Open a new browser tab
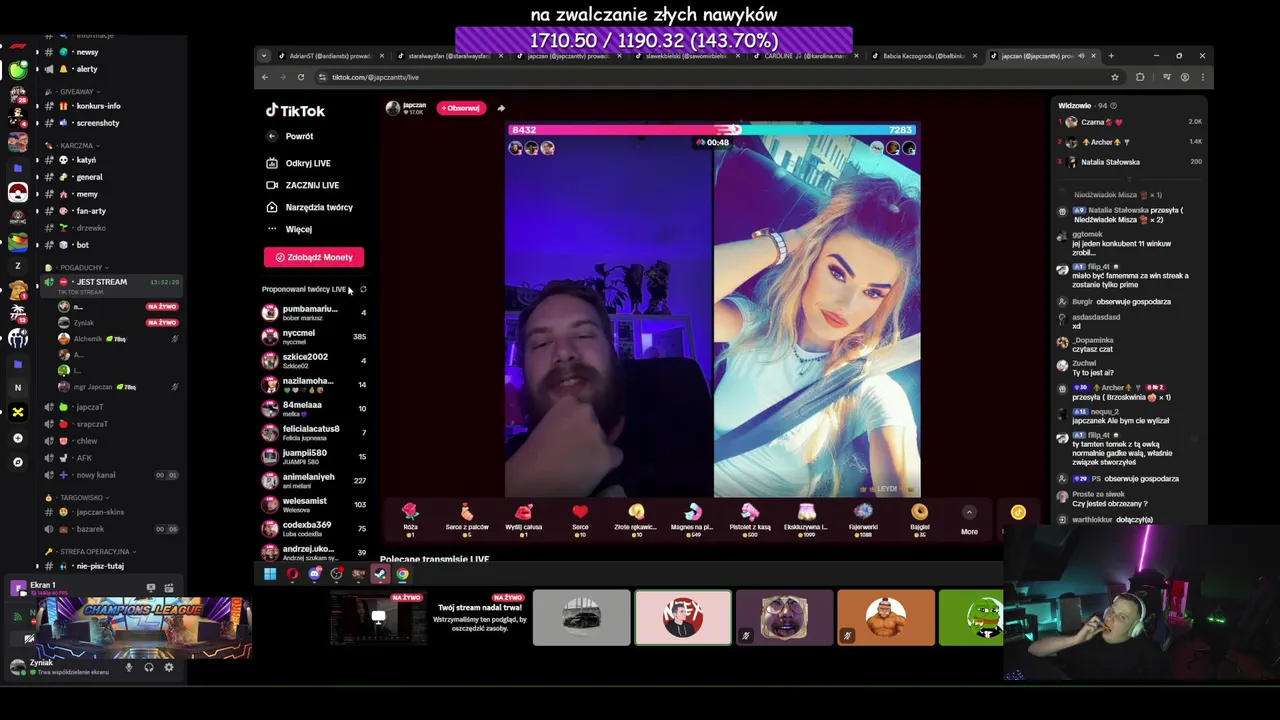The image size is (1280, 720). pos(1111,56)
